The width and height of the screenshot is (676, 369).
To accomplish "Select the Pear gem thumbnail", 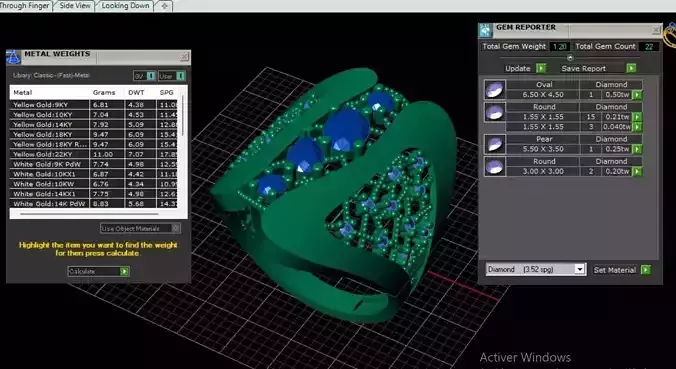I will click(494, 144).
